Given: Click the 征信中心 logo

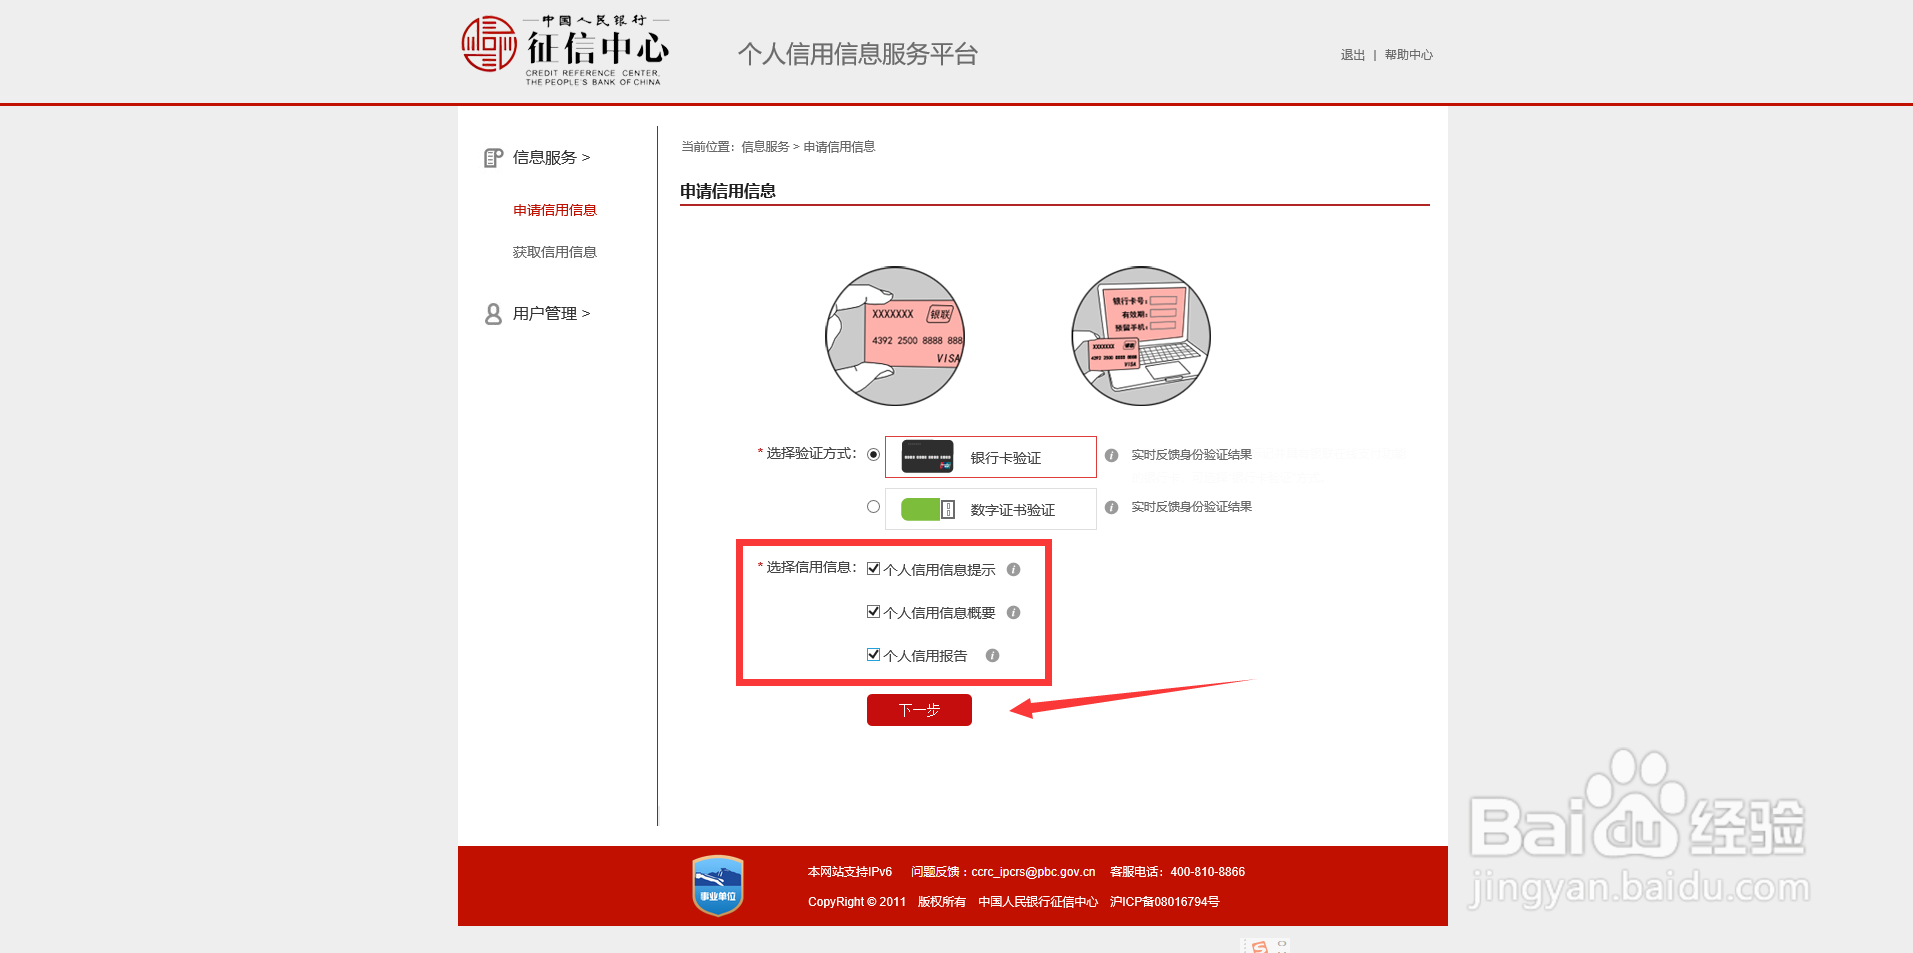Looking at the screenshot, I should click(565, 48).
